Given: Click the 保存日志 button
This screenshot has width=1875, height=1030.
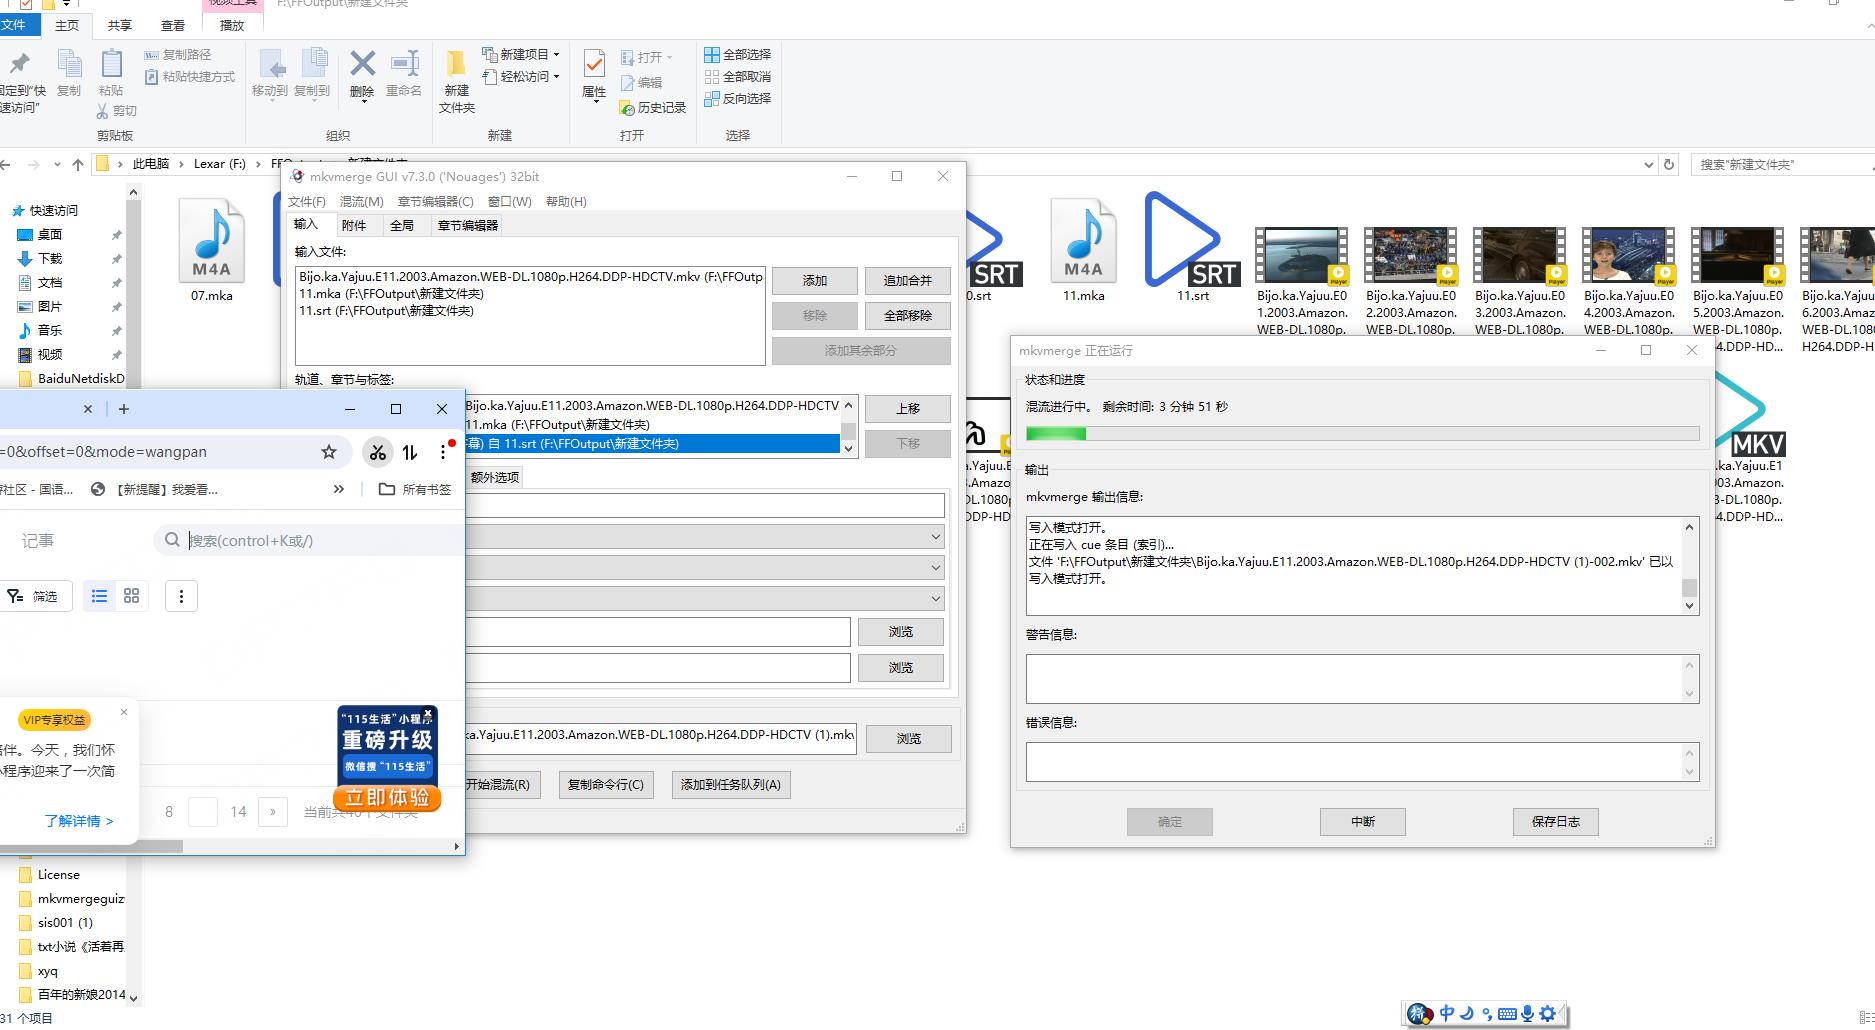Looking at the screenshot, I should (x=1555, y=821).
